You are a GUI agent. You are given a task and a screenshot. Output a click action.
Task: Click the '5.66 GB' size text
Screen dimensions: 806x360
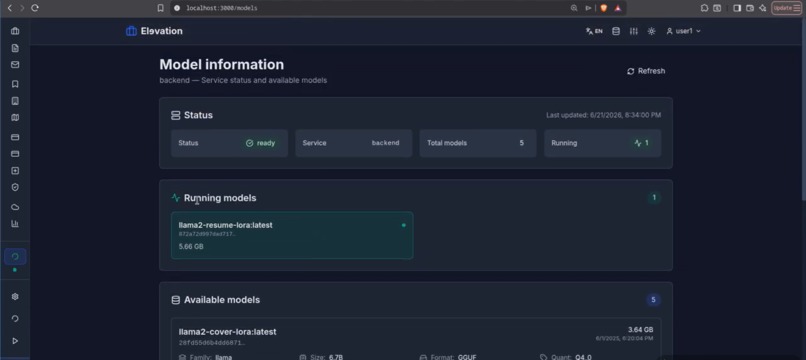[x=191, y=247]
